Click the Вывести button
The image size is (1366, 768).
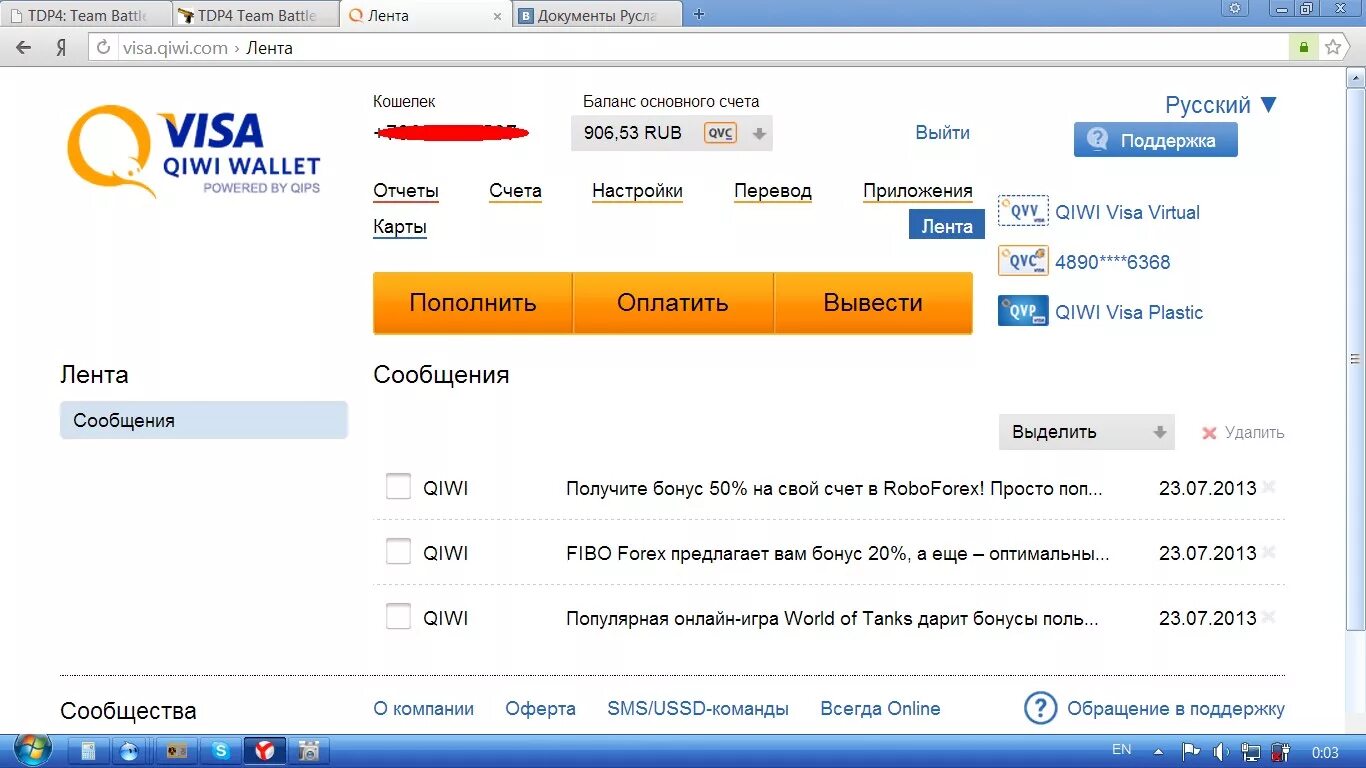pos(873,302)
